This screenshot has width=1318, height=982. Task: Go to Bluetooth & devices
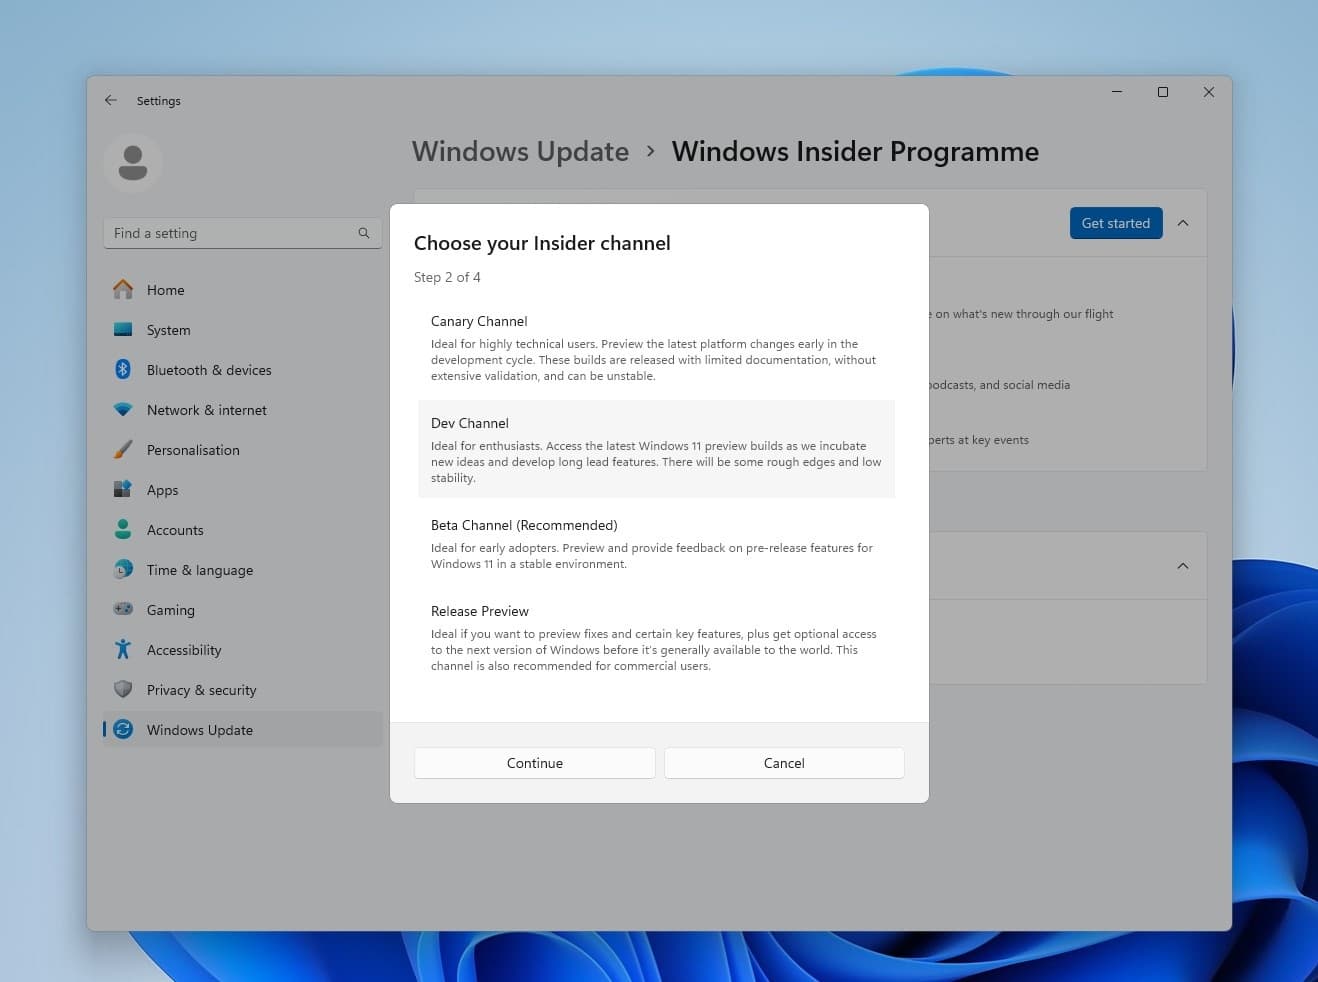243,370
